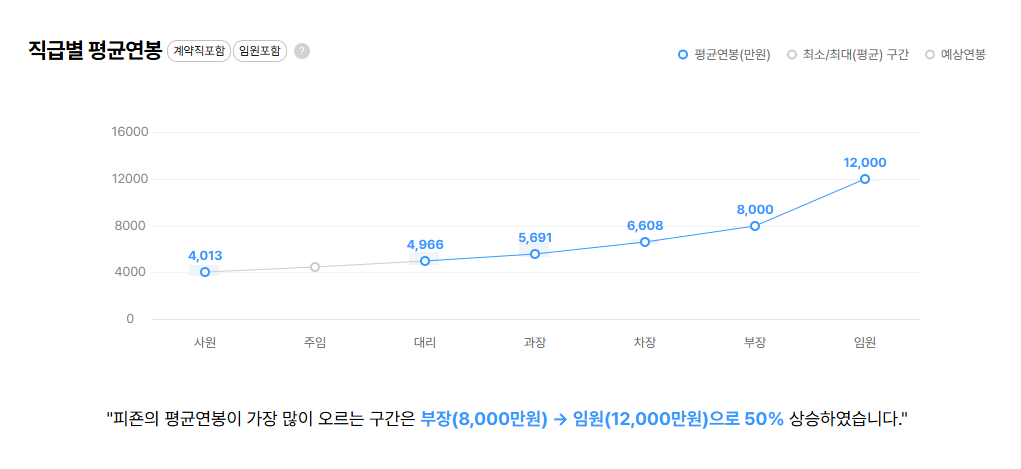This screenshot has height=469, width=1021.
Task: Toggle the 임원포함 filter tag
Action: pyautogui.click(x=260, y=51)
